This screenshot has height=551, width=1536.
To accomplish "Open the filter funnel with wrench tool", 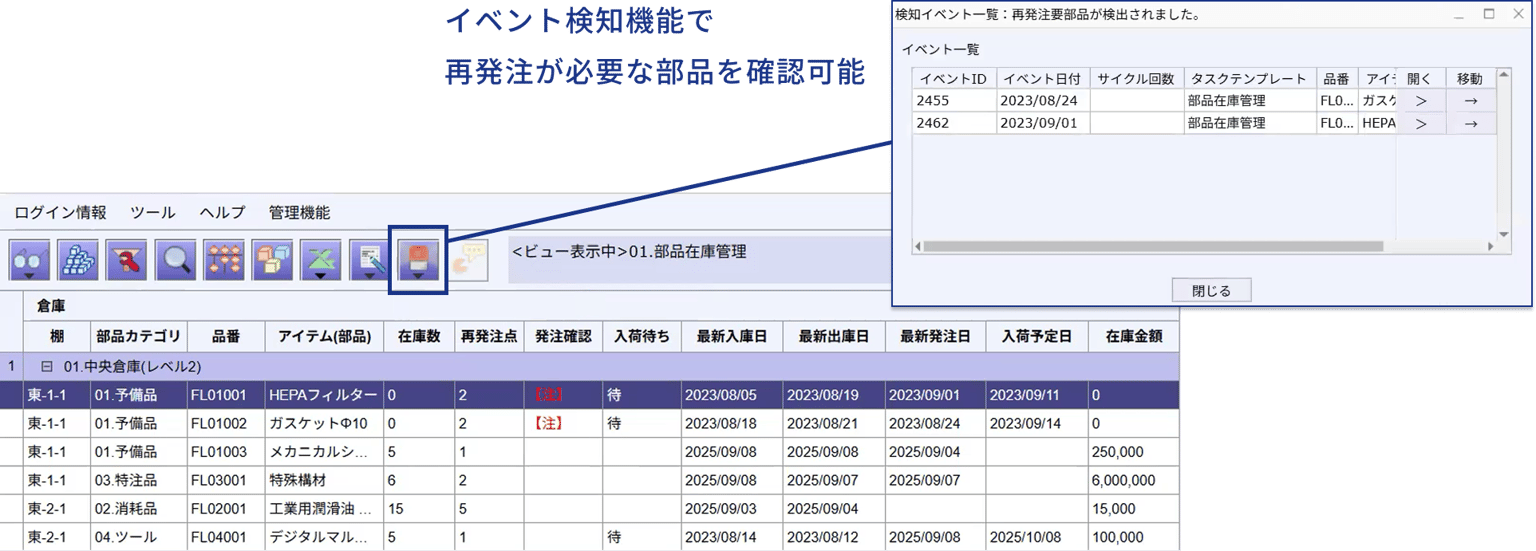I will pyautogui.click(x=127, y=260).
